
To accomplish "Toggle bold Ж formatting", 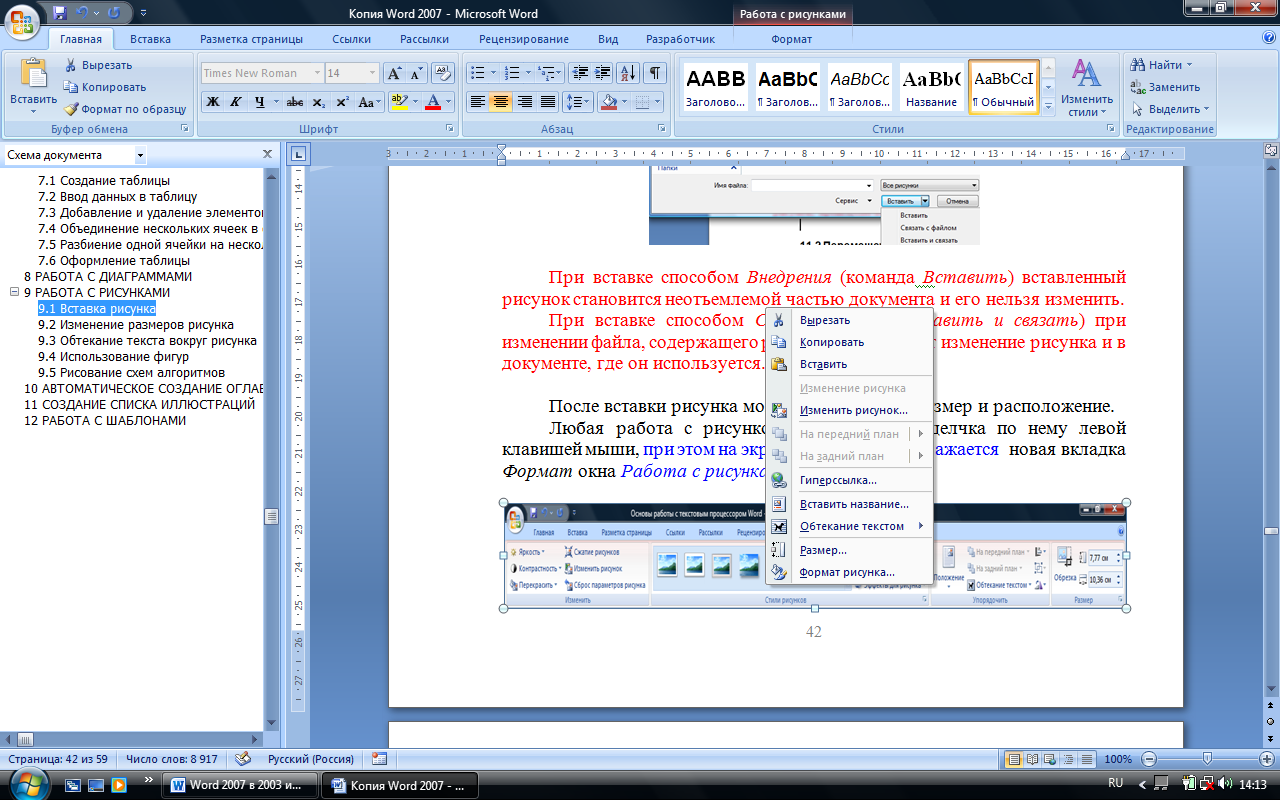I will coord(213,102).
